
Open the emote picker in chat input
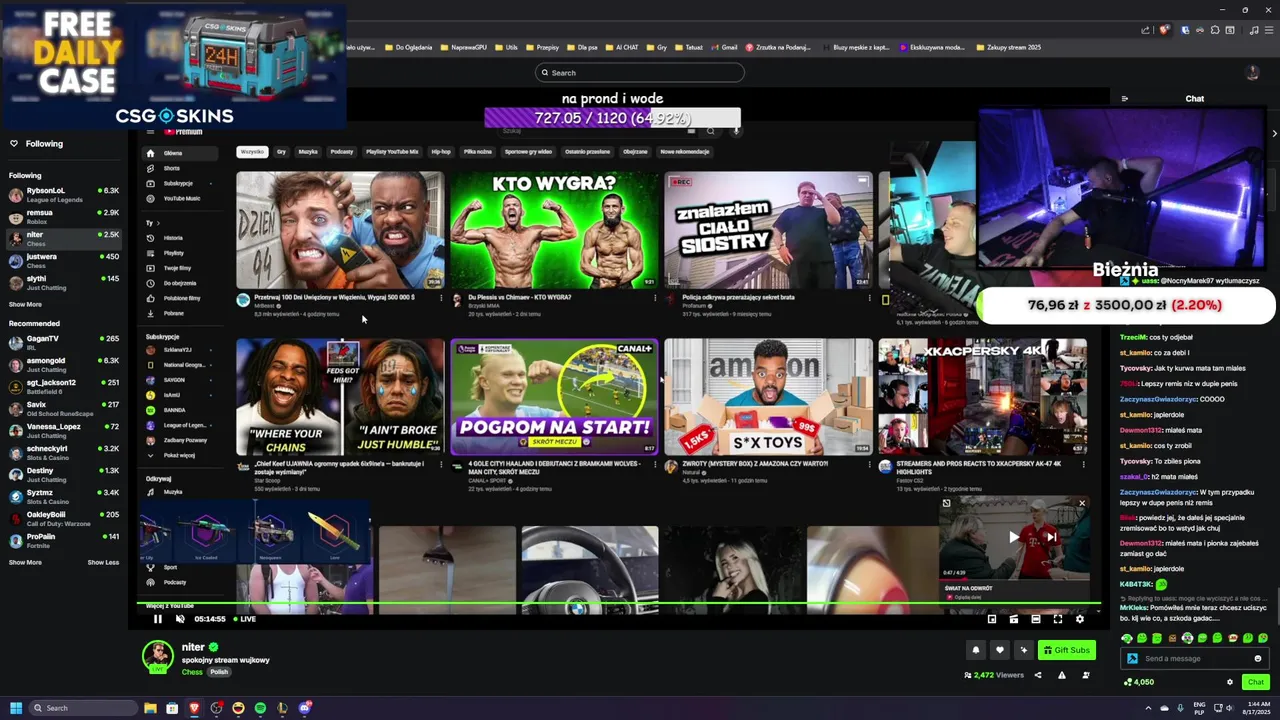(x=1258, y=659)
